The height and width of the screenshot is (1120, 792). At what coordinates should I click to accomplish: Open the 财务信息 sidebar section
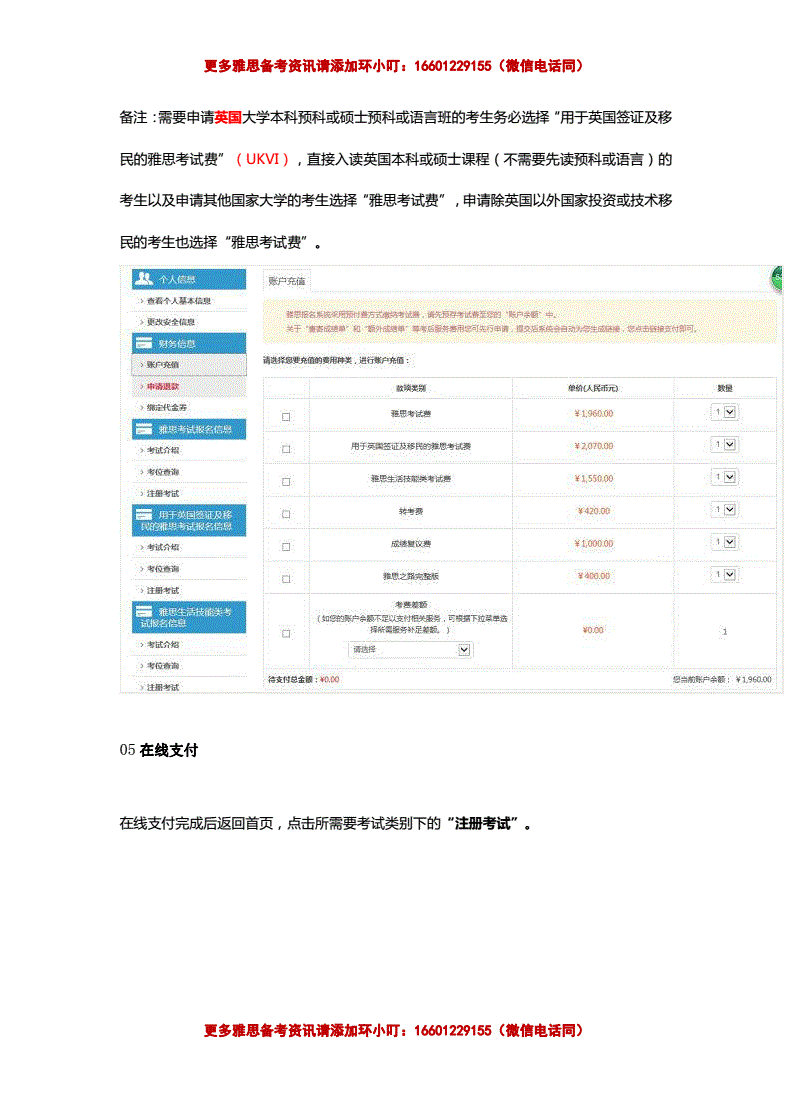tap(189, 344)
